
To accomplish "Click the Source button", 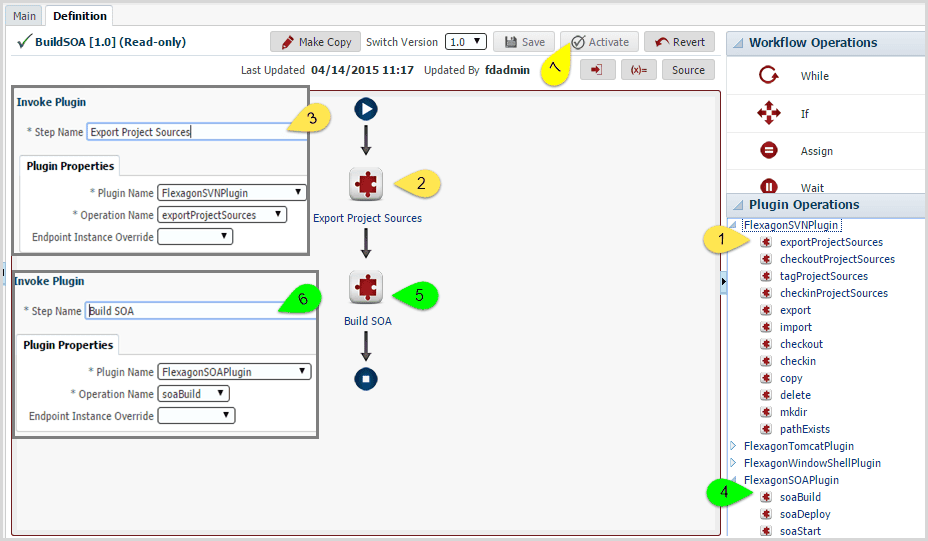I will 688,70.
